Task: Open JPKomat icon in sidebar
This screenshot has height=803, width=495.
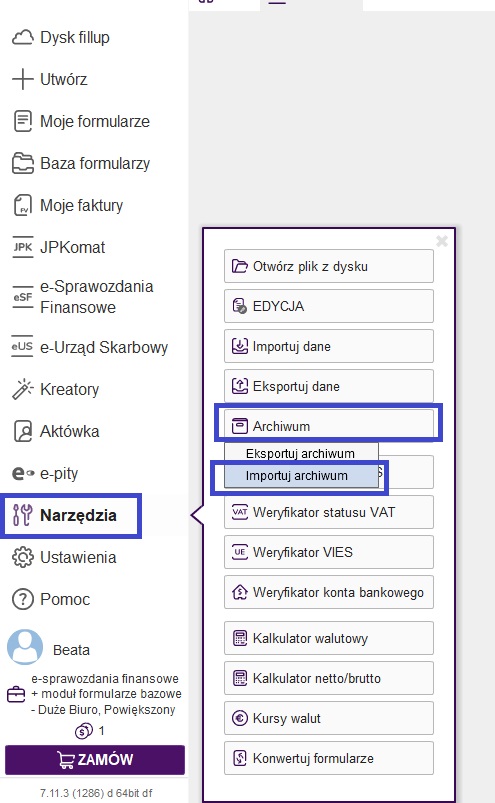Action: pyautogui.click(x=23, y=247)
